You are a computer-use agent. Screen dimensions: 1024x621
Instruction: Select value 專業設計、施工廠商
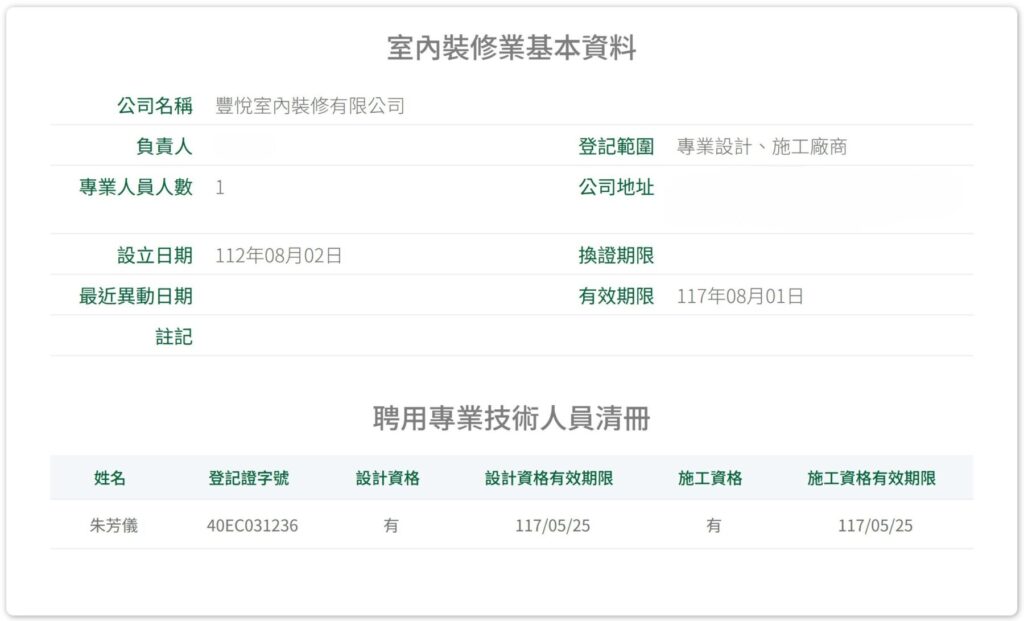(761, 146)
